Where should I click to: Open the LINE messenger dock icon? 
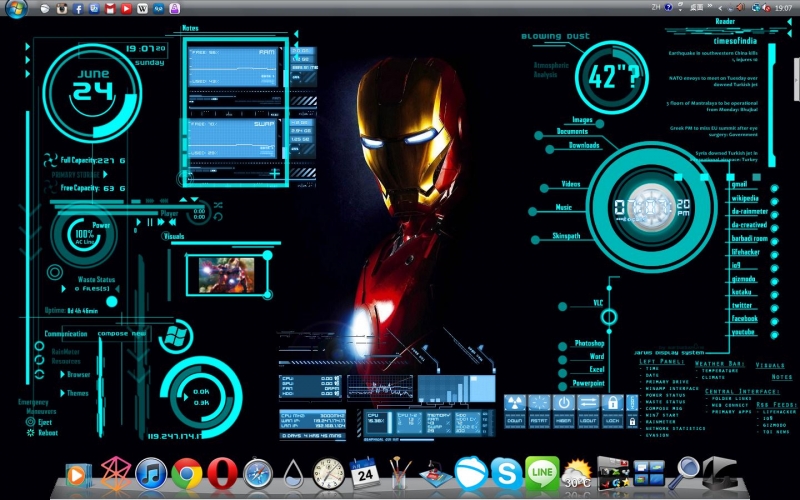(541, 472)
